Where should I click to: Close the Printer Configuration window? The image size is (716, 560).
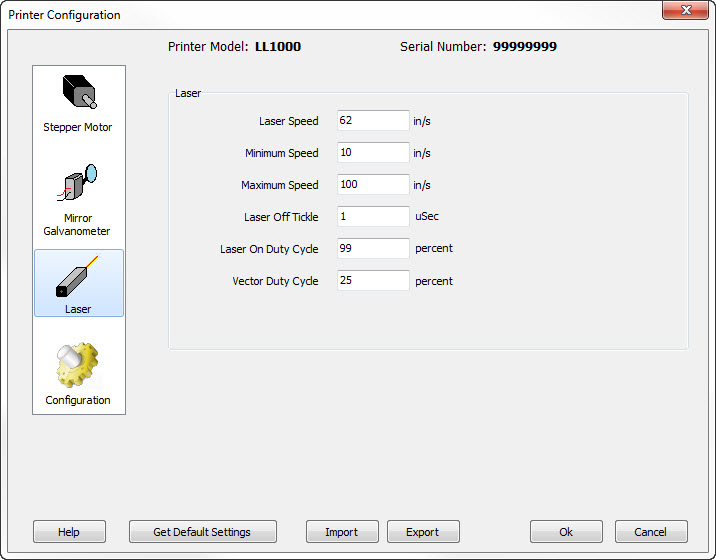(684, 10)
